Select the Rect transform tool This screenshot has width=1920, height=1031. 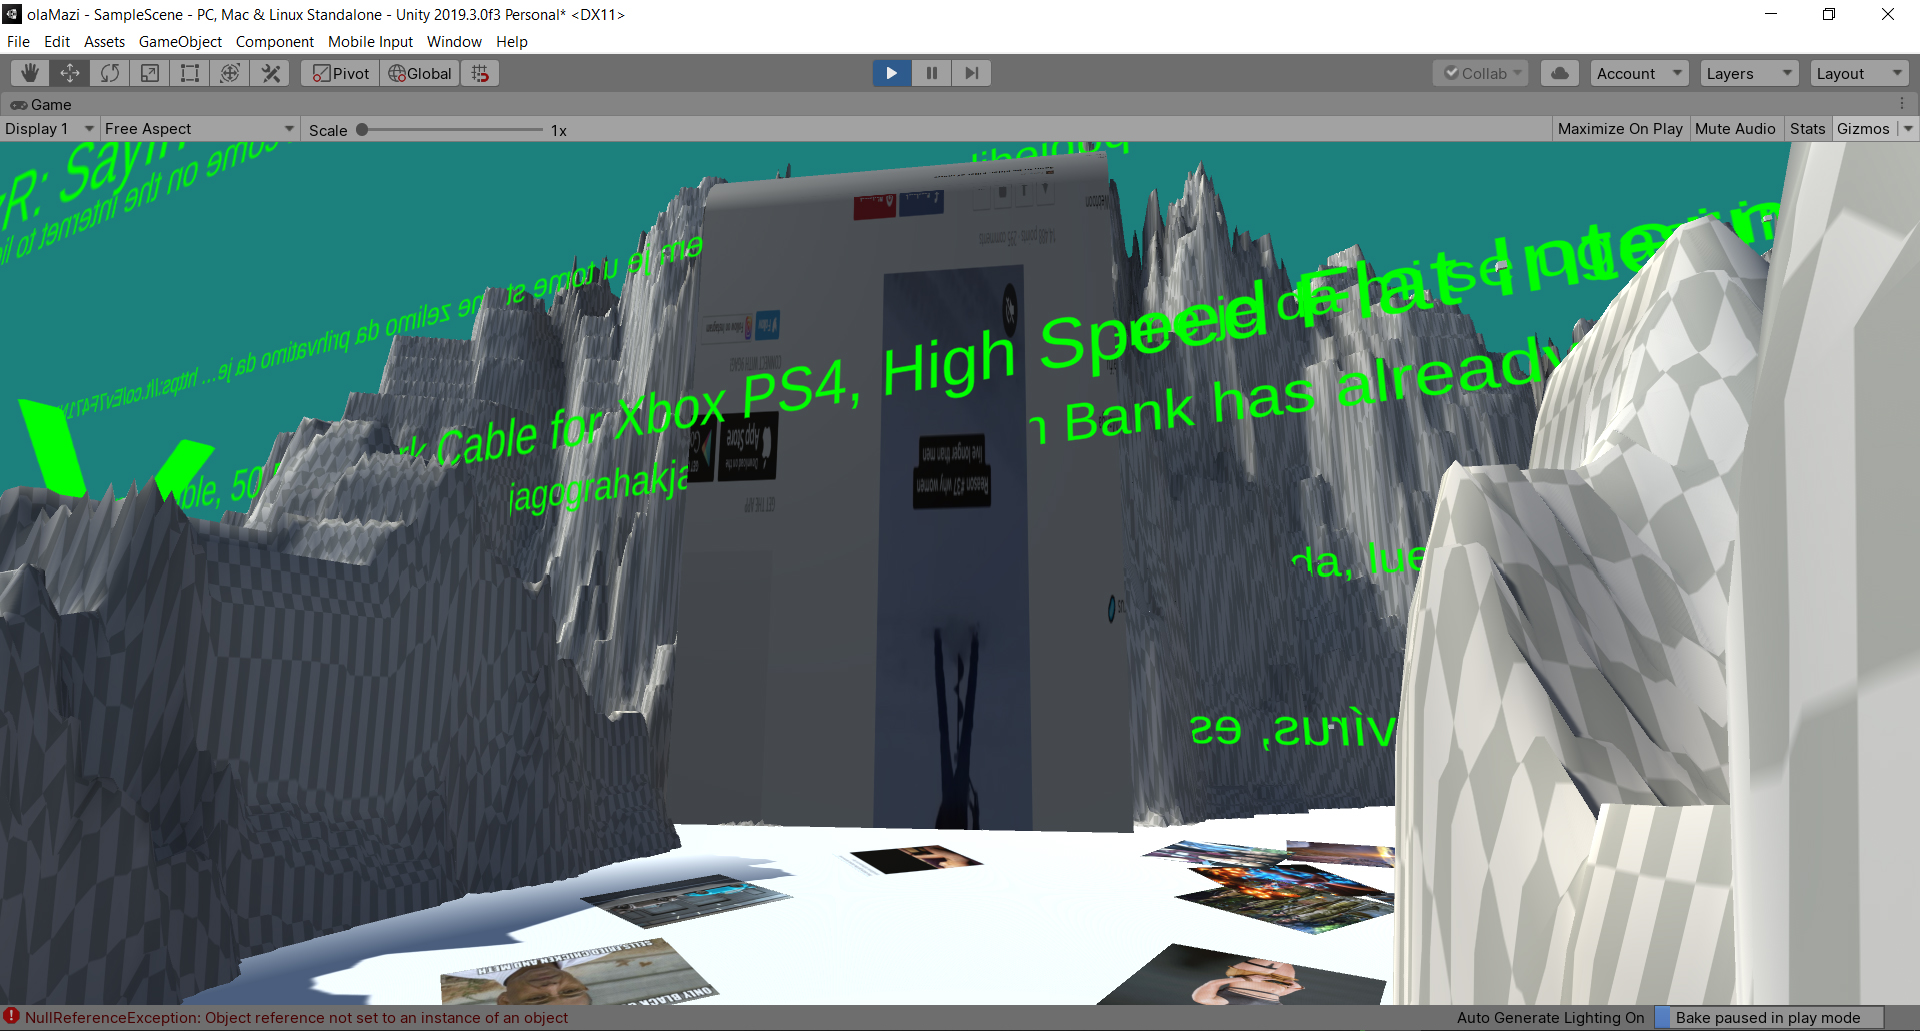pos(190,73)
